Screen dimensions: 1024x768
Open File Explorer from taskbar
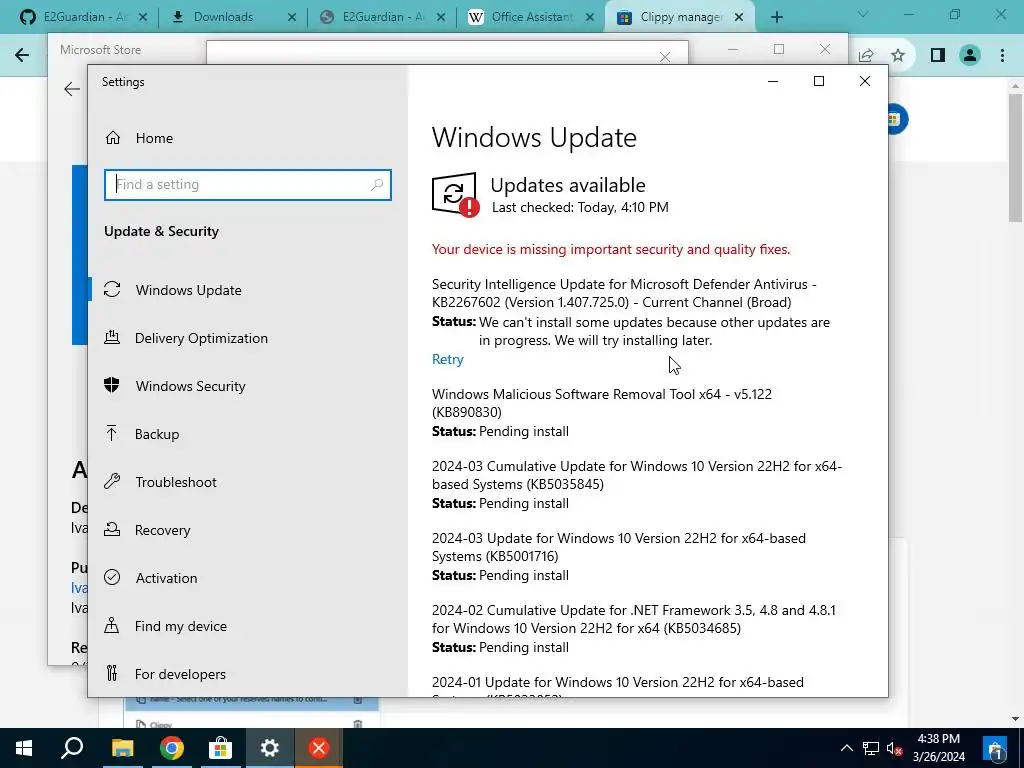(x=122, y=748)
